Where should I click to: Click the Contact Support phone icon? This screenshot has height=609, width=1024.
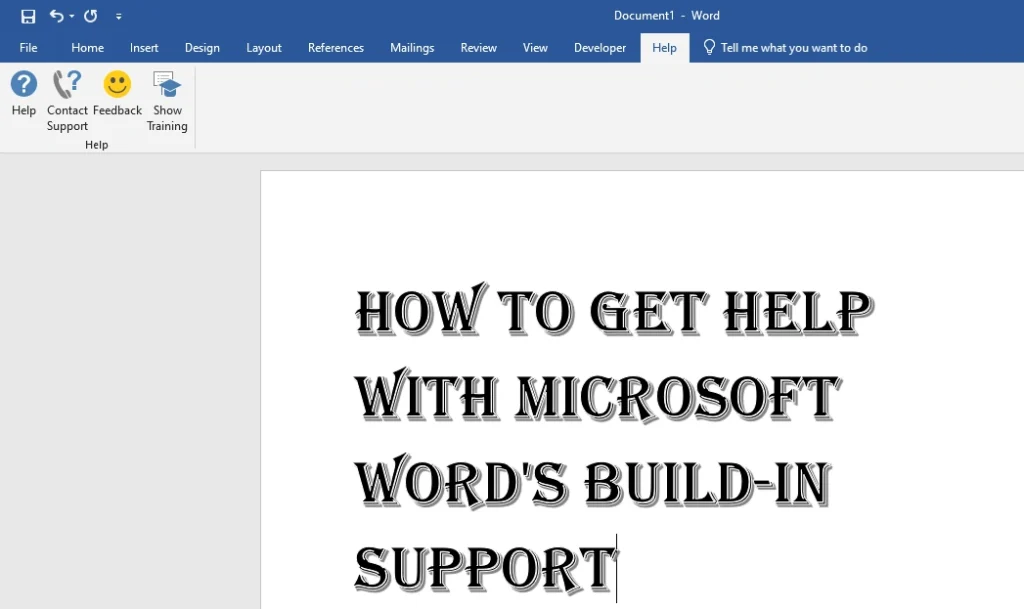click(x=67, y=85)
